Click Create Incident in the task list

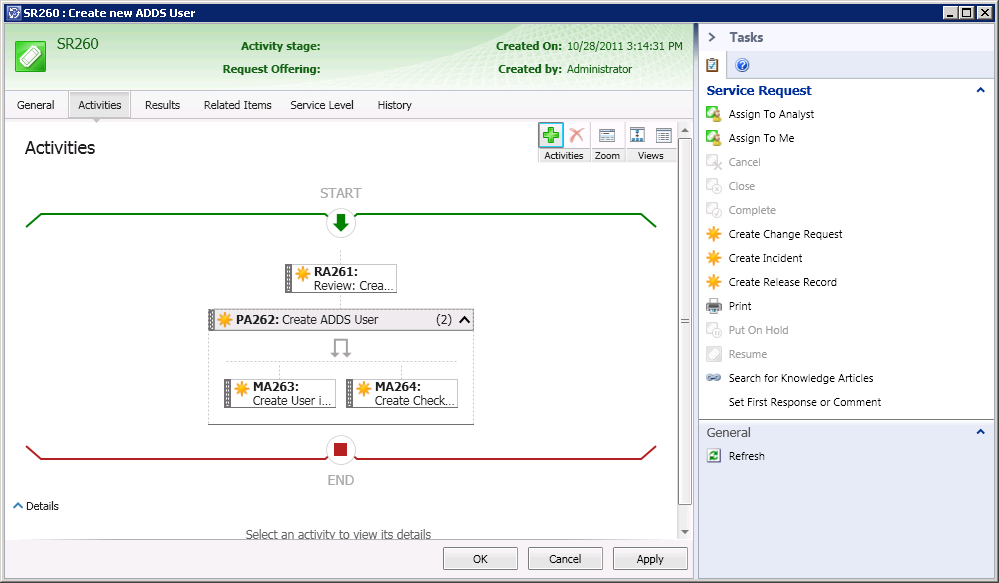(765, 258)
